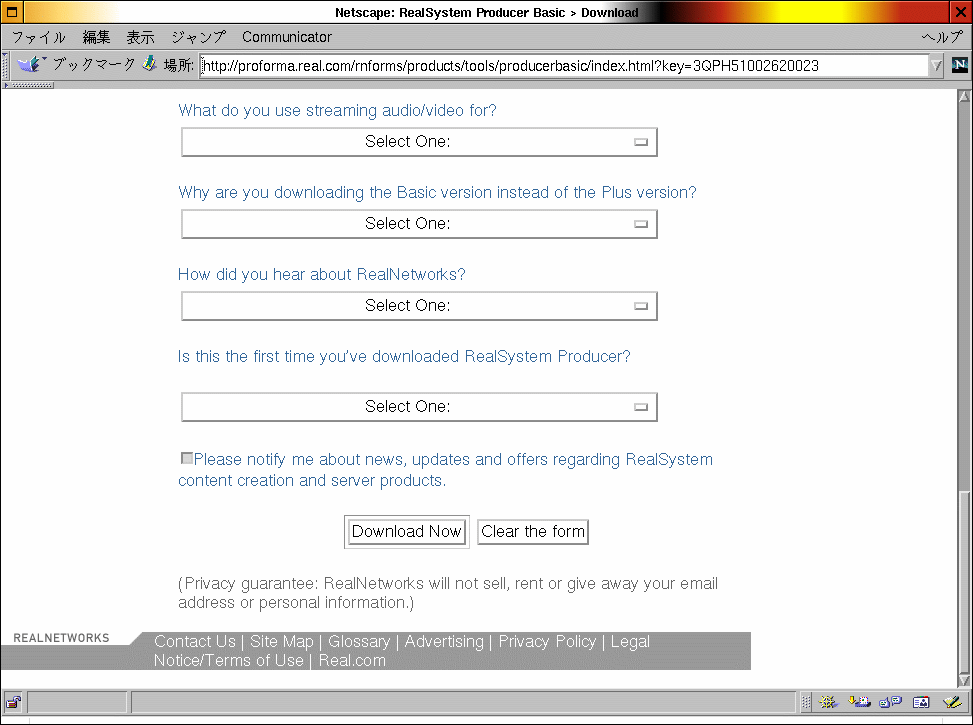The height and width of the screenshot is (725, 973).
Task: Follow the Legal Notice/Terms of Use link
Action: point(228,660)
